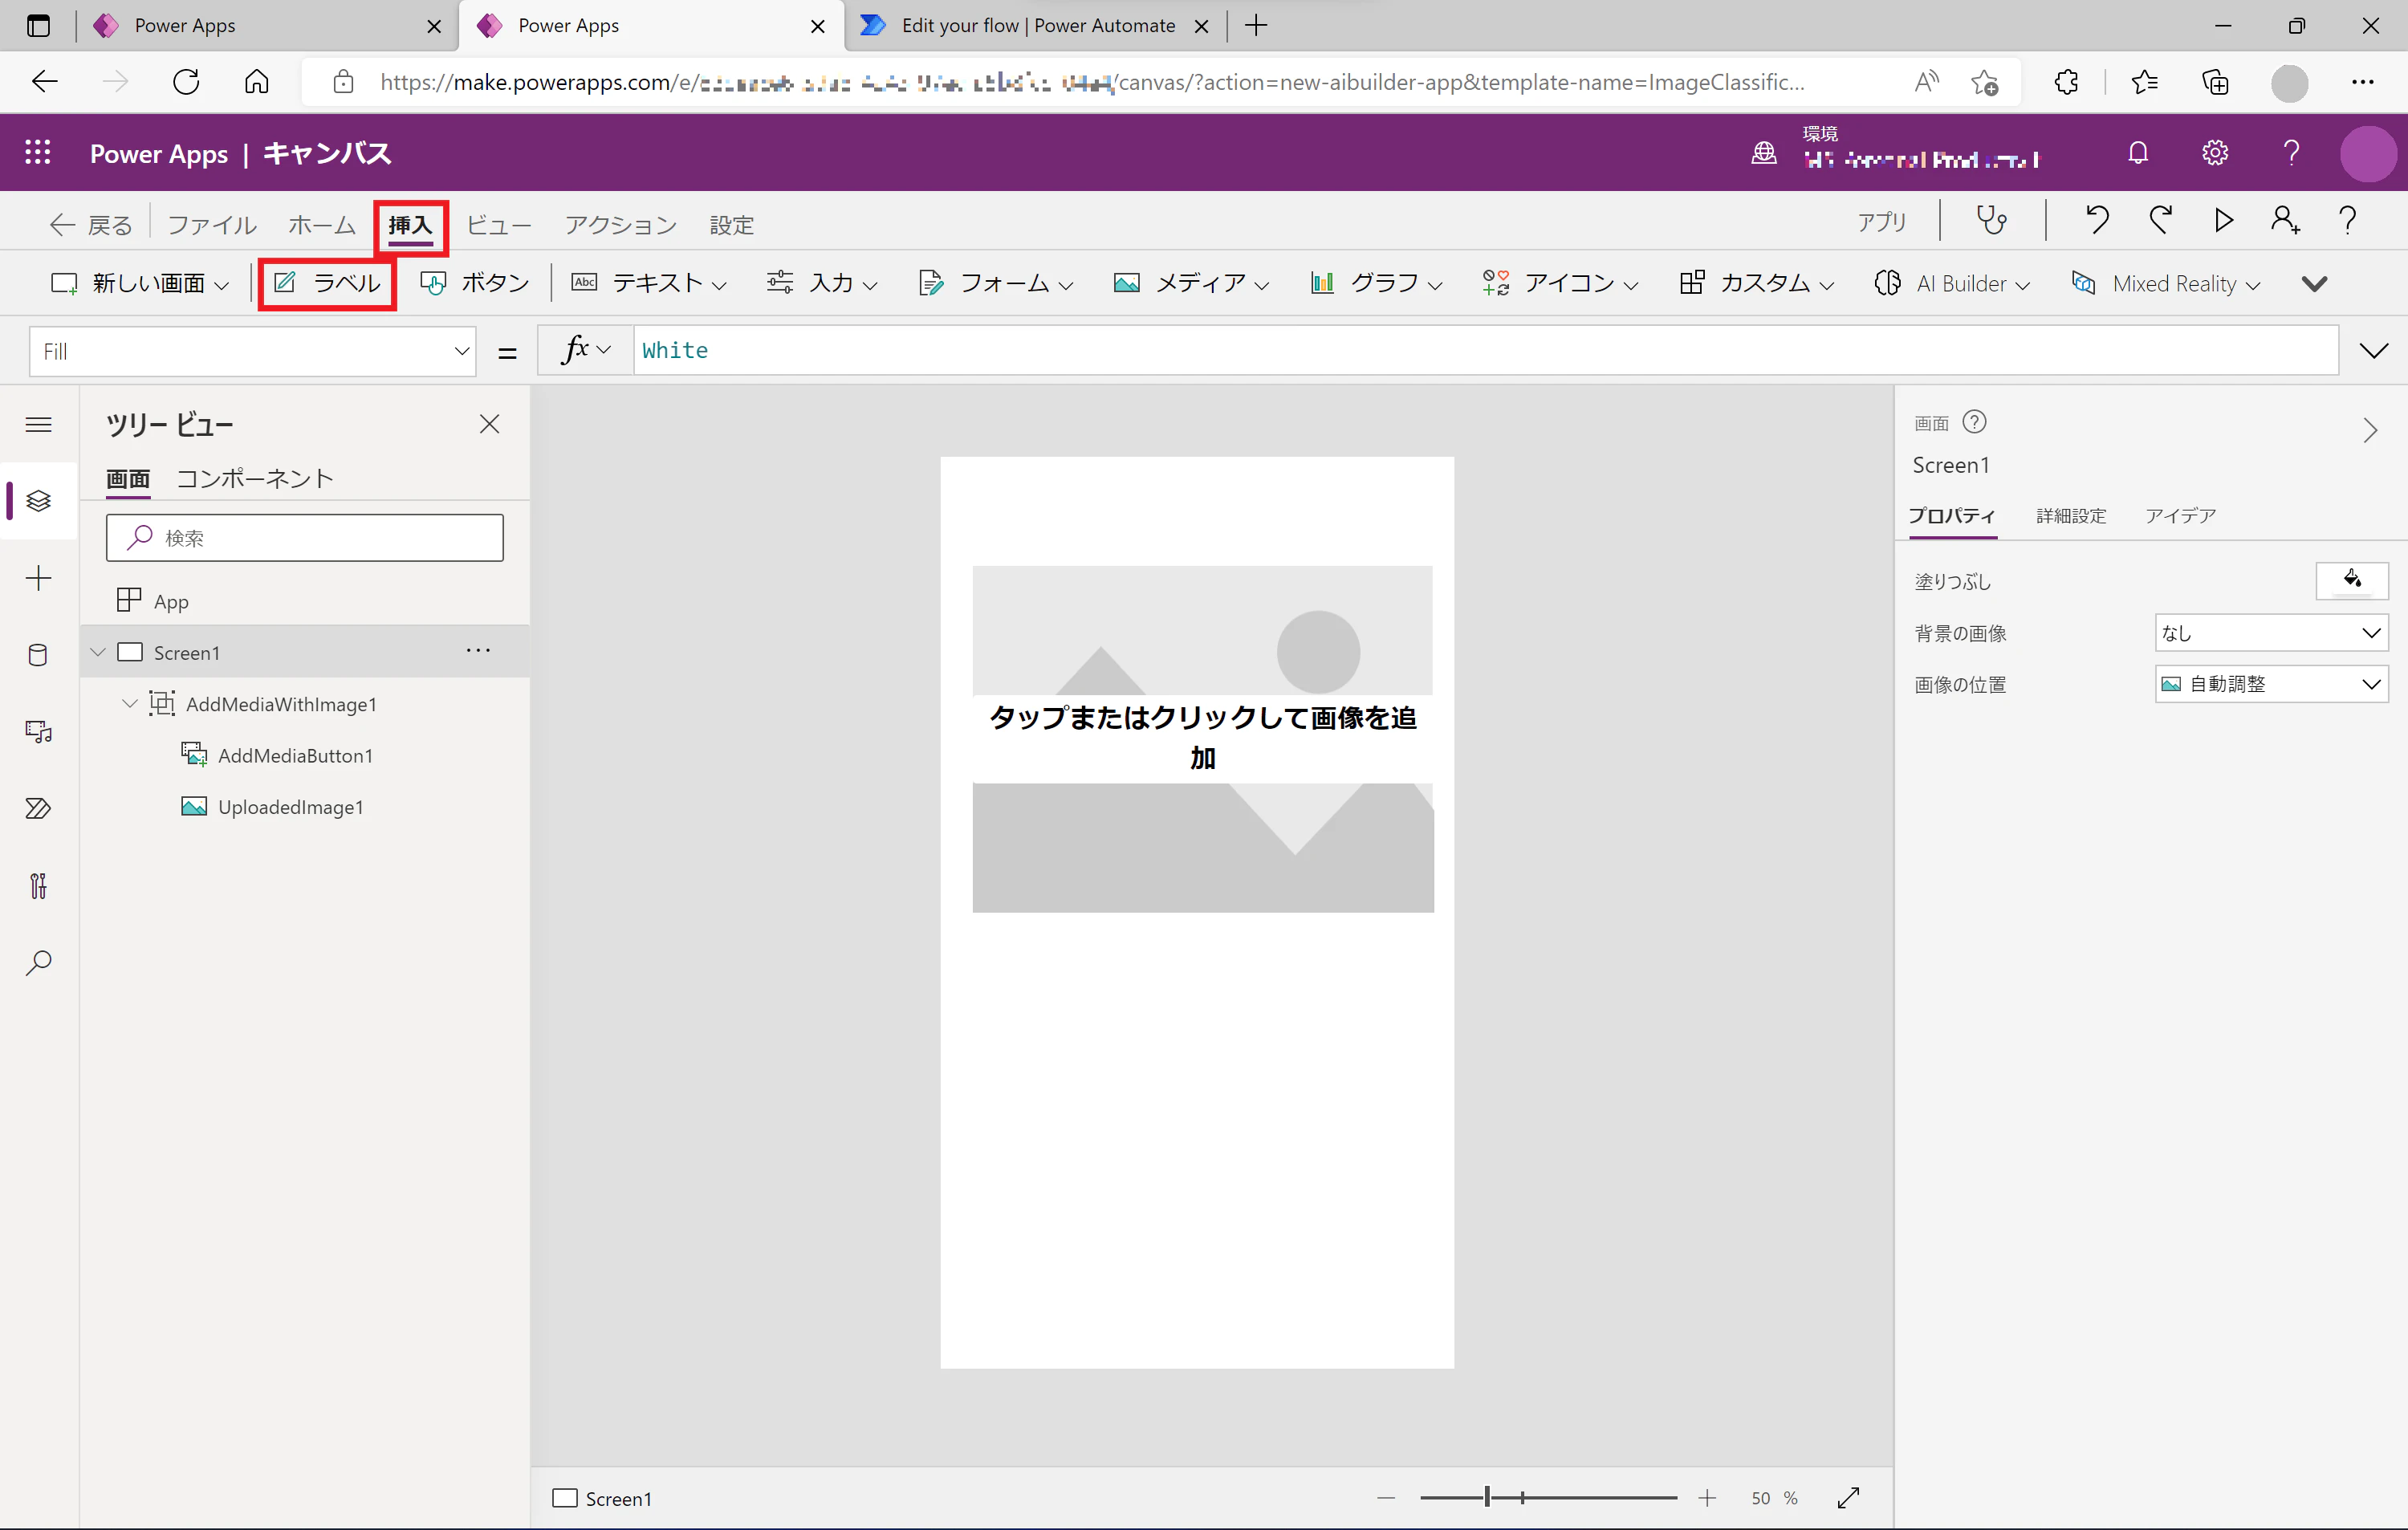Open the ファイル menu
The width and height of the screenshot is (2408, 1530).
tap(212, 225)
